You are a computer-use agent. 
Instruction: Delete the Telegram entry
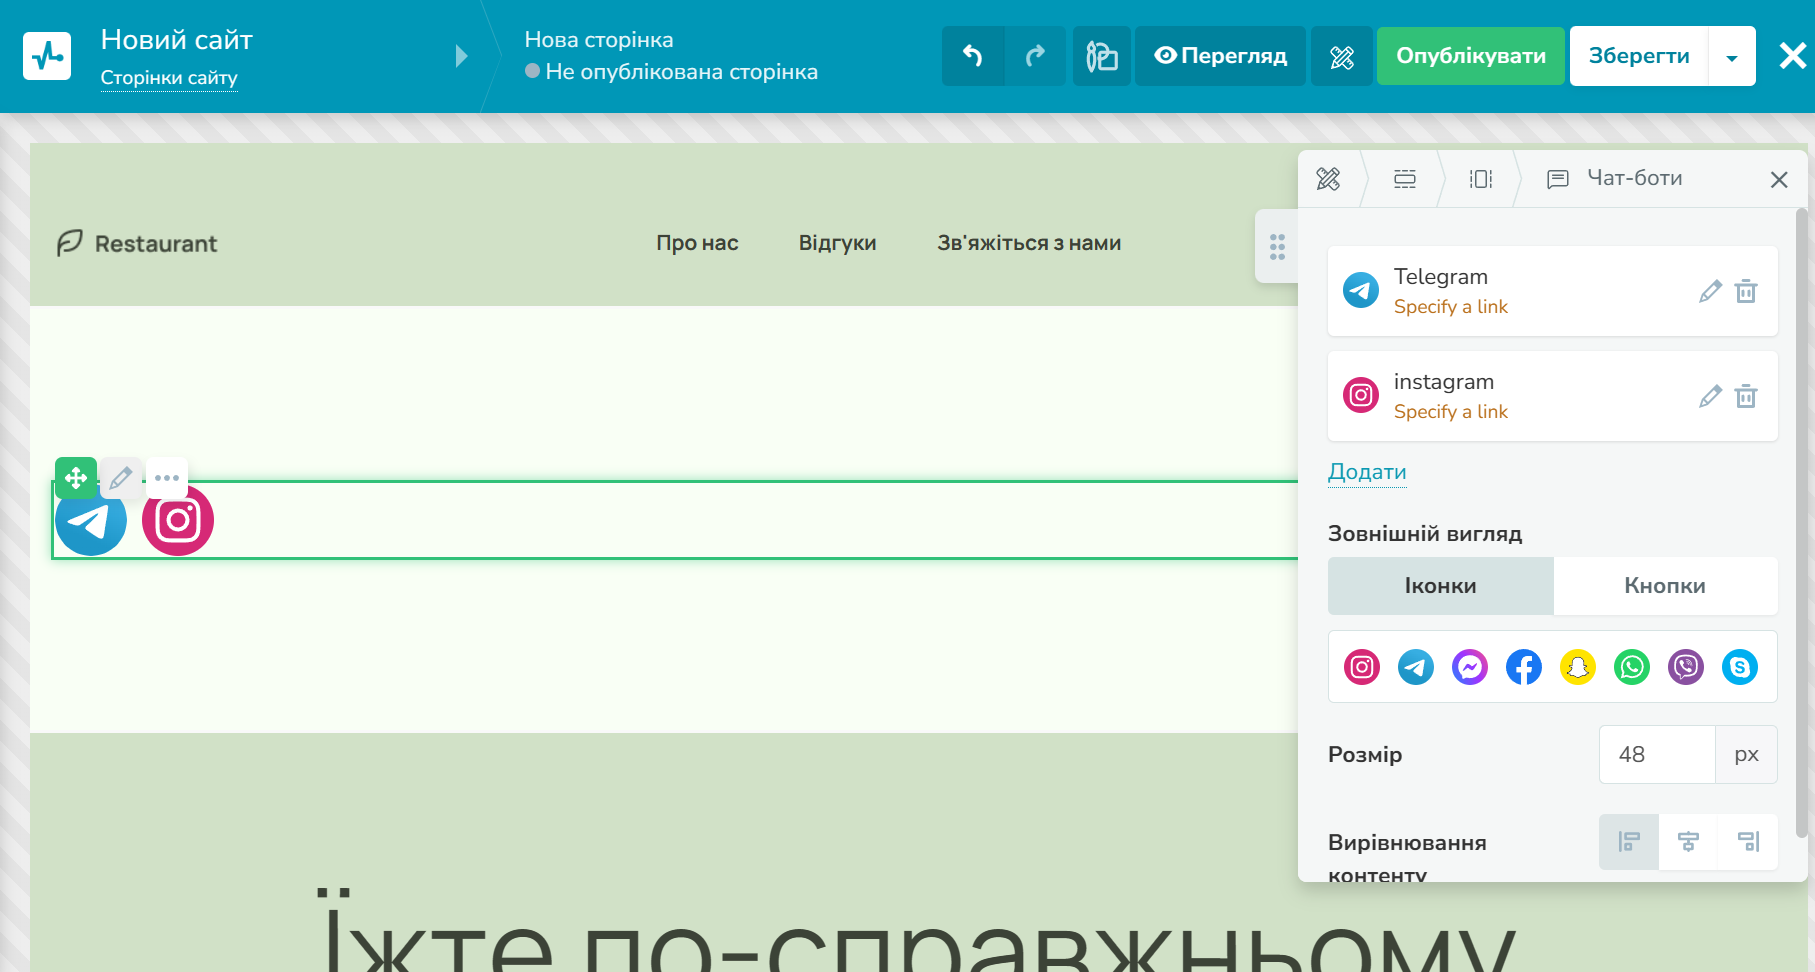click(x=1746, y=291)
